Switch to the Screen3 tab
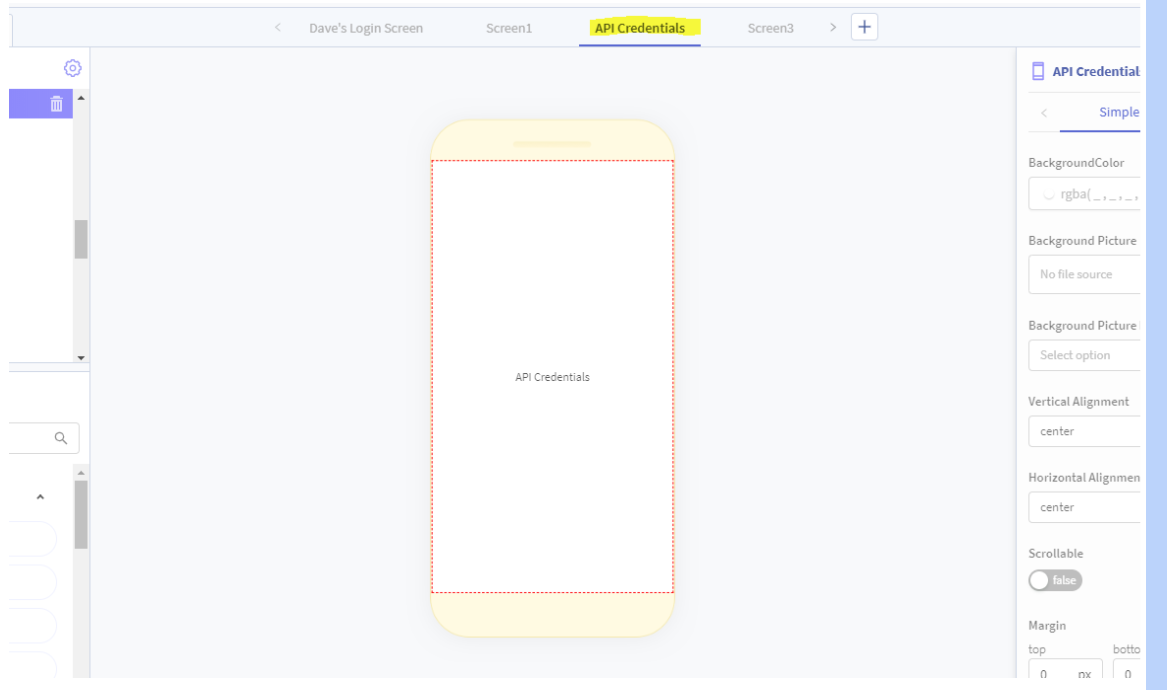Image resolution: width=1168 pixels, height=690 pixels. click(x=770, y=28)
